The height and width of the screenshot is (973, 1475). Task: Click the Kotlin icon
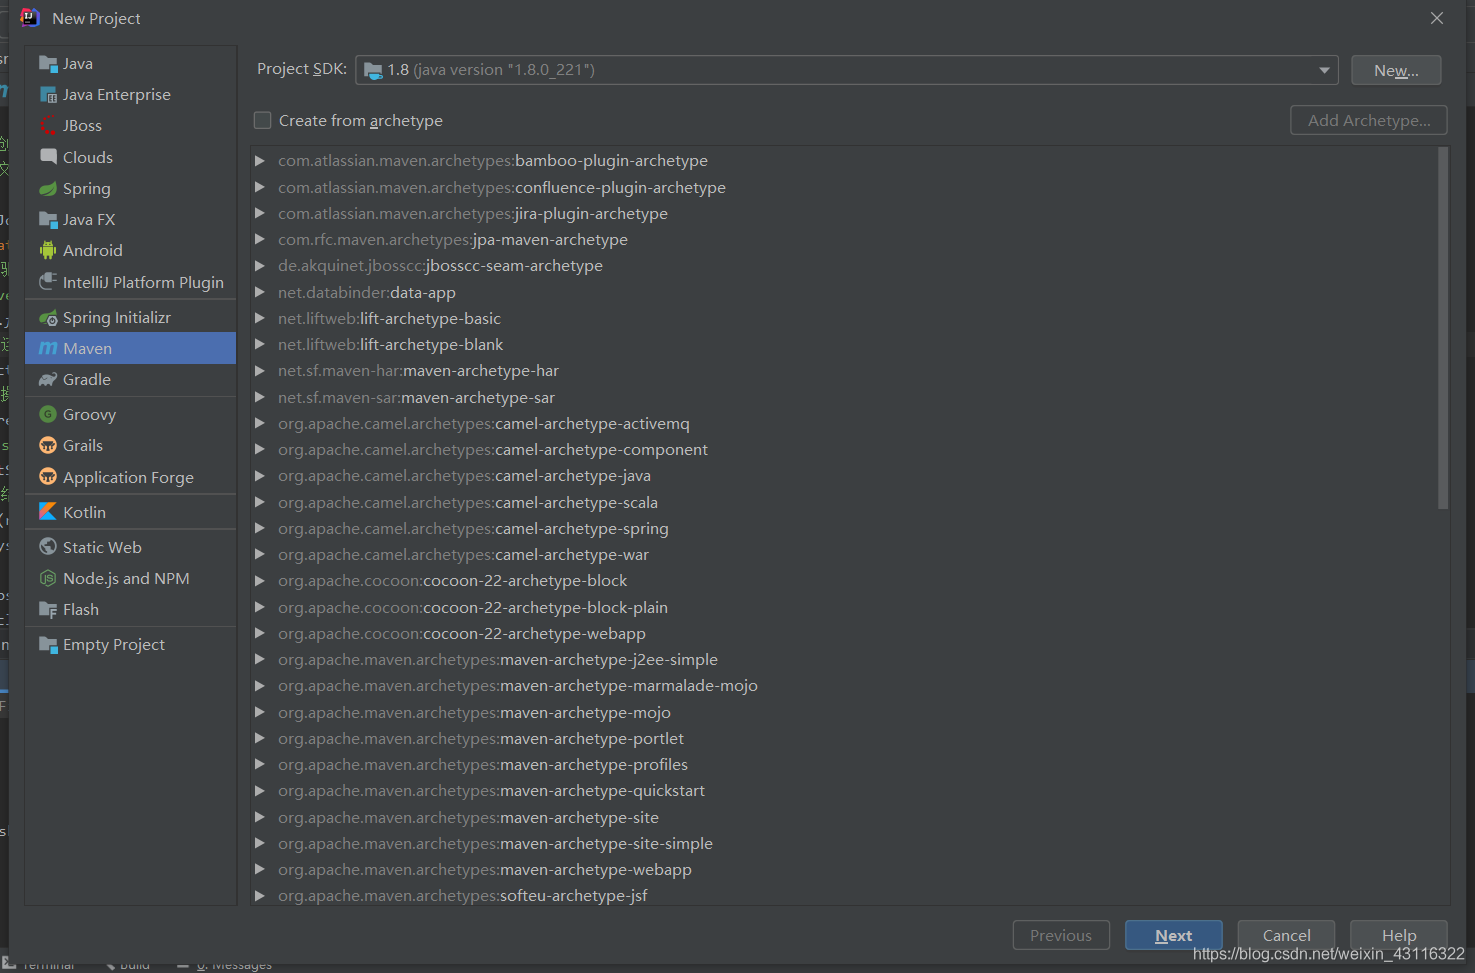(x=48, y=512)
